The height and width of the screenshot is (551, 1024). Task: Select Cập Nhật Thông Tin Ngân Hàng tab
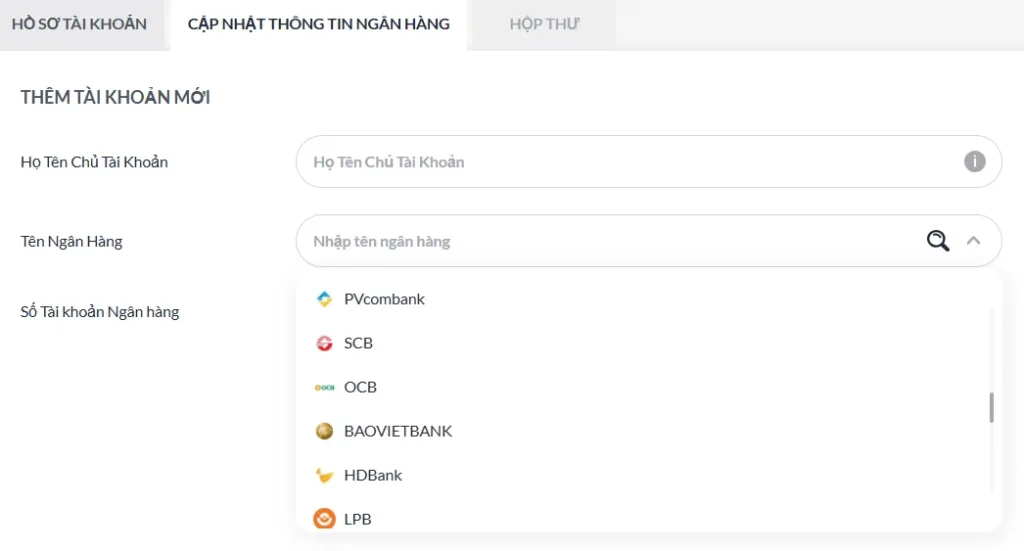click(x=319, y=24)
